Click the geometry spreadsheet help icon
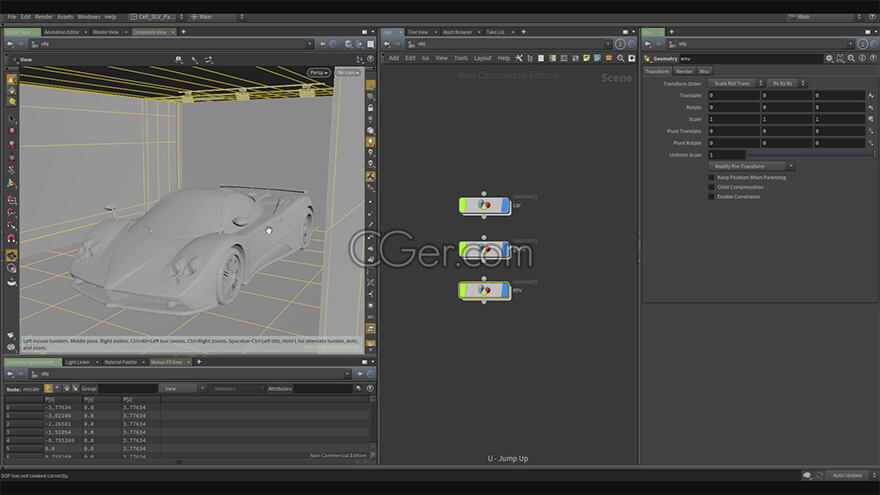 (x=370, y=388)
